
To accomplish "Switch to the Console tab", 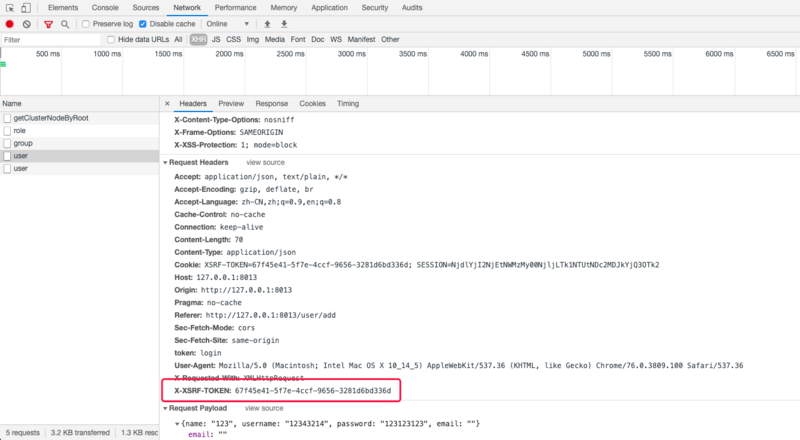I will point(105,8).
